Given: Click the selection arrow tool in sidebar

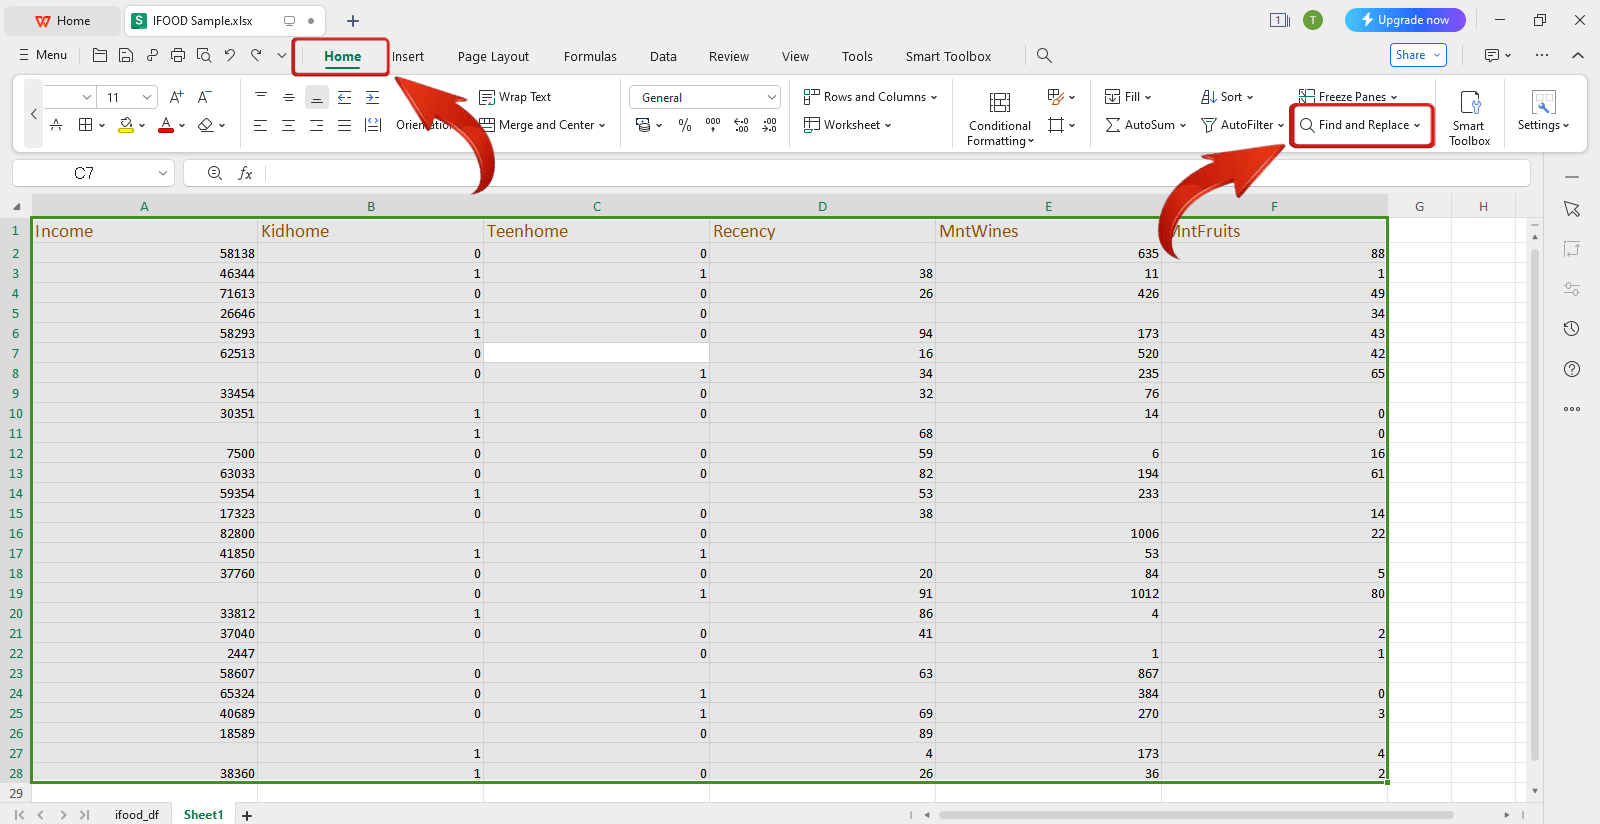Looking at the screenshot, I should click(x=1572, y=209).
